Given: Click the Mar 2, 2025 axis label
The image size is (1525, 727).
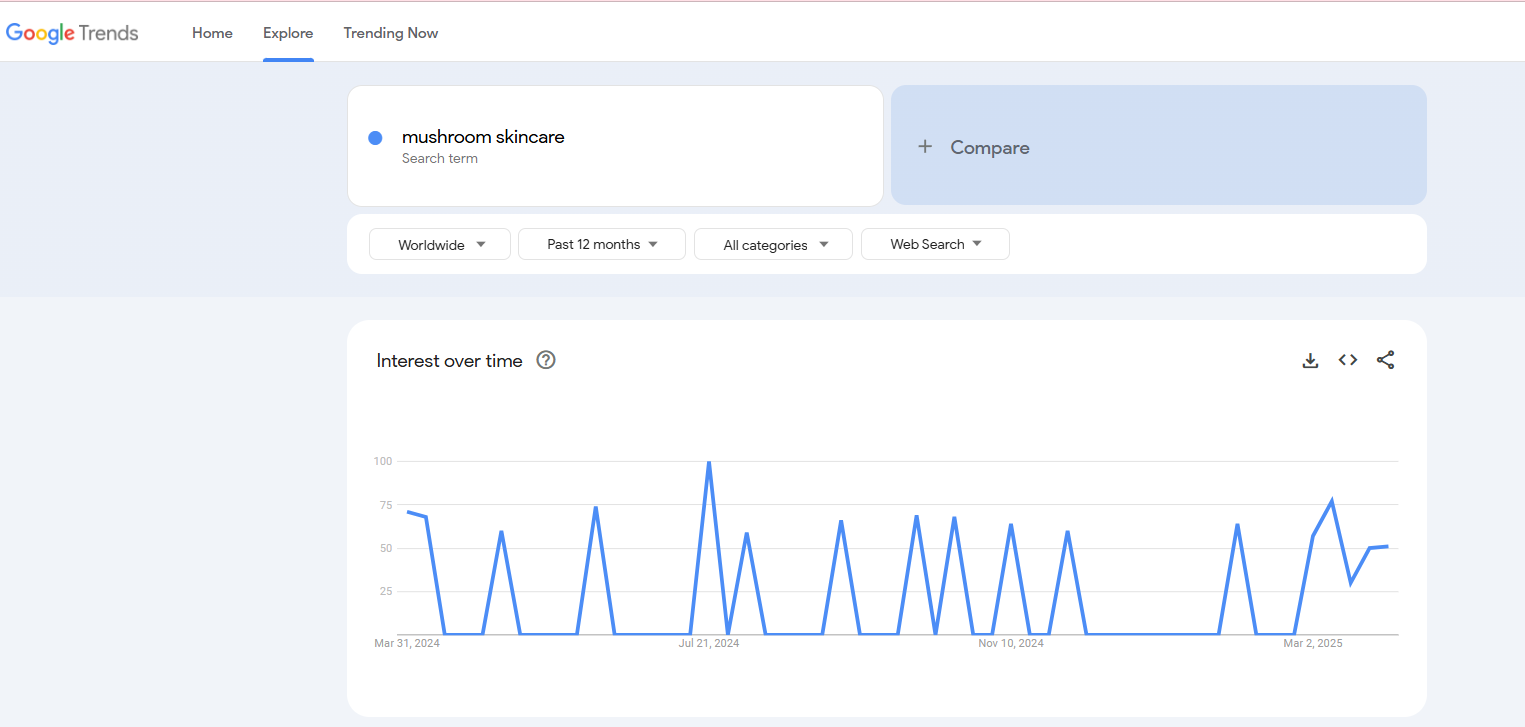Looking at the screenshot, I should point(1313,643).
